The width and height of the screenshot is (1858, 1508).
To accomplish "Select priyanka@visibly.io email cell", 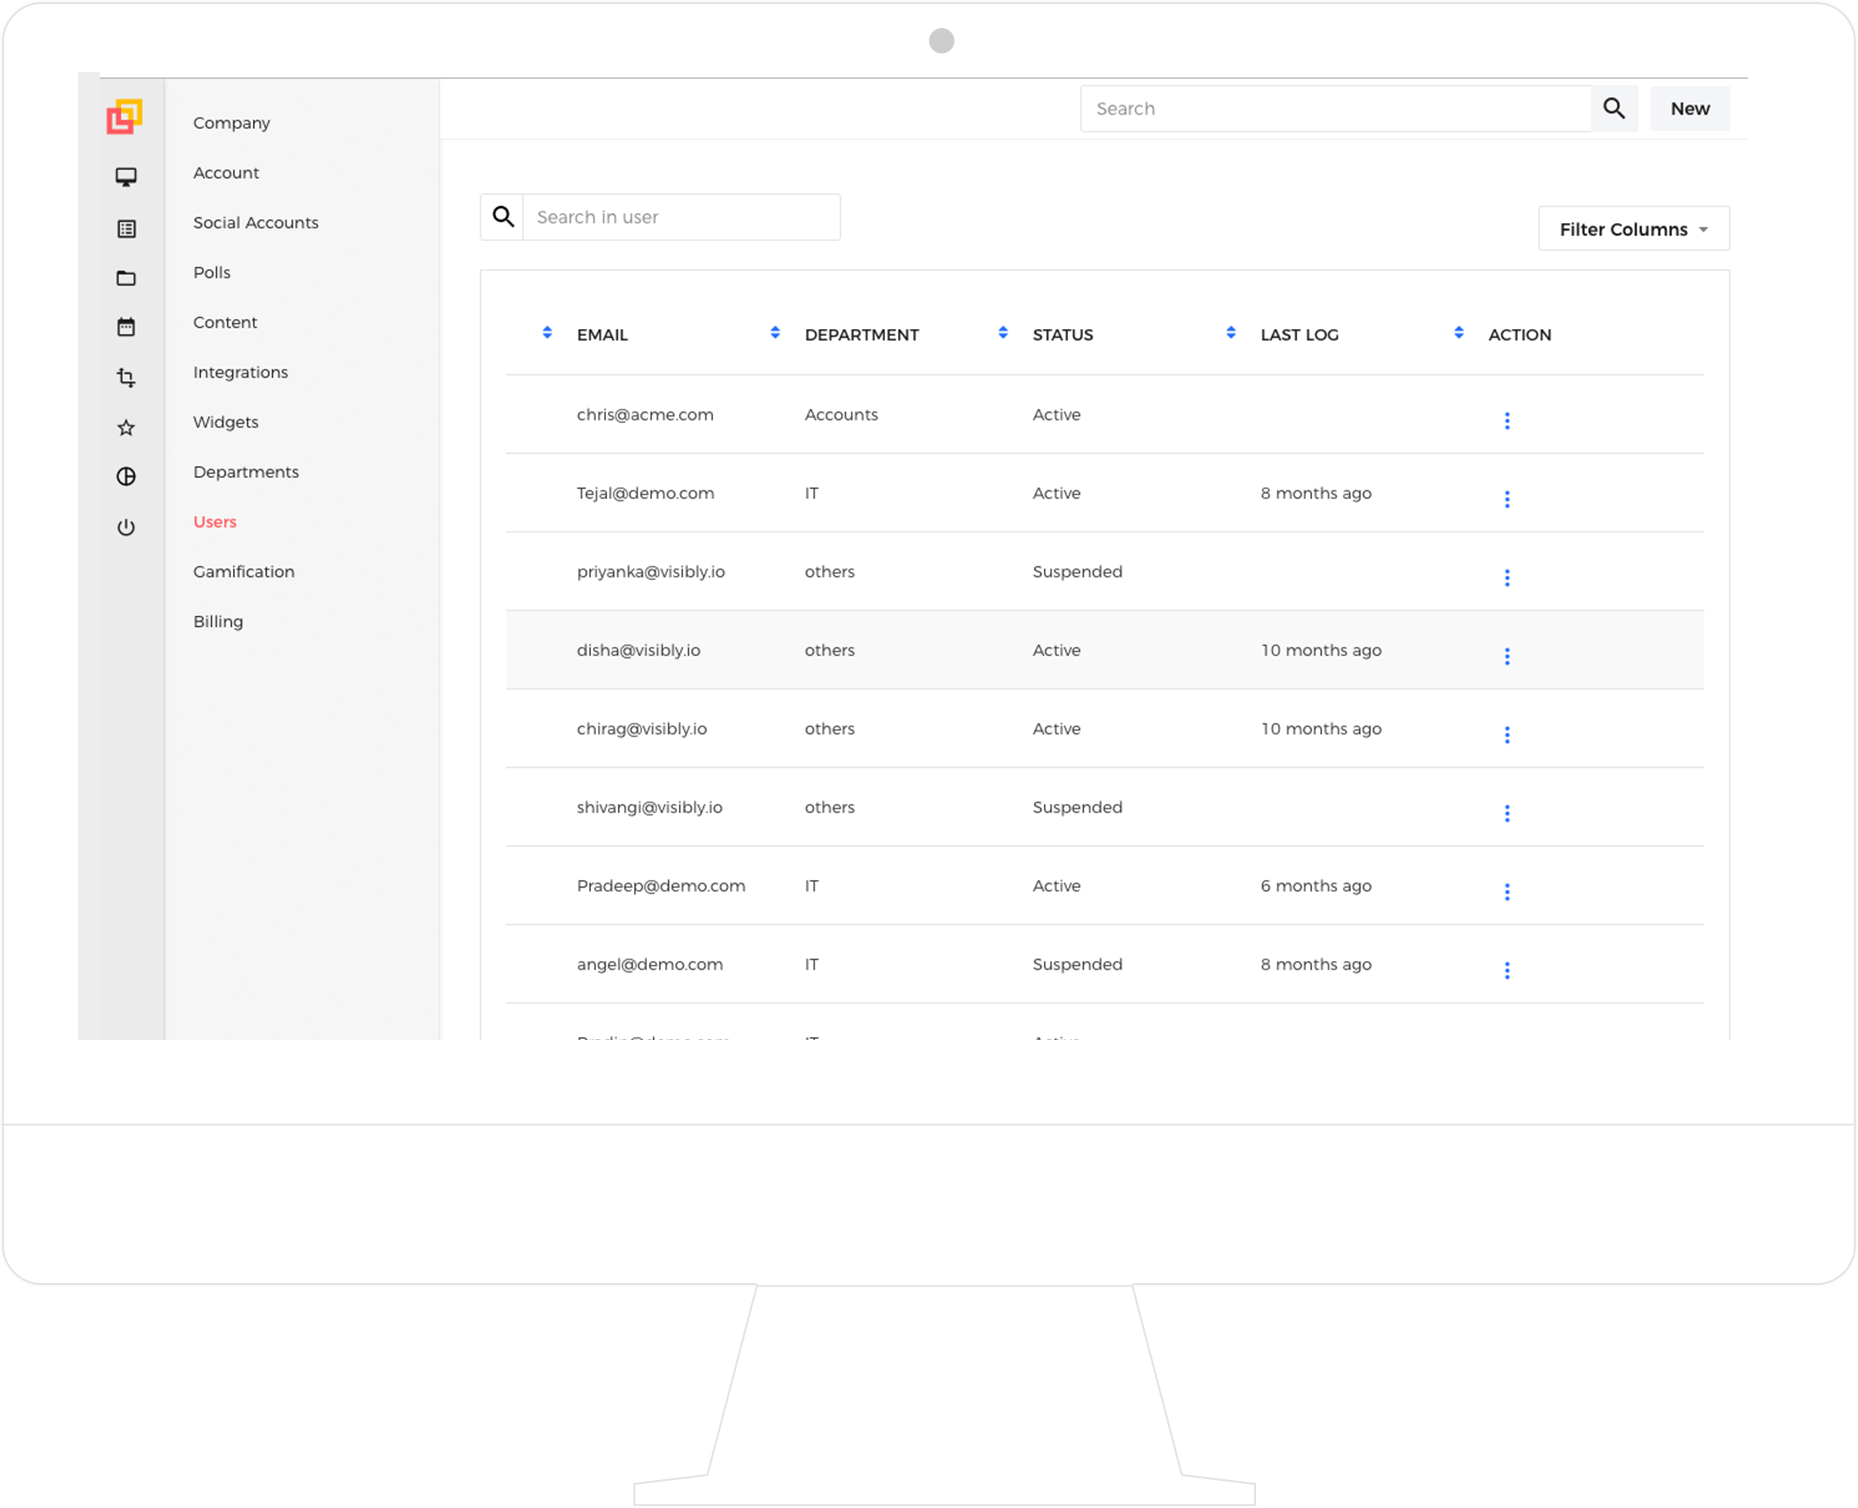I will coord(651,572).
